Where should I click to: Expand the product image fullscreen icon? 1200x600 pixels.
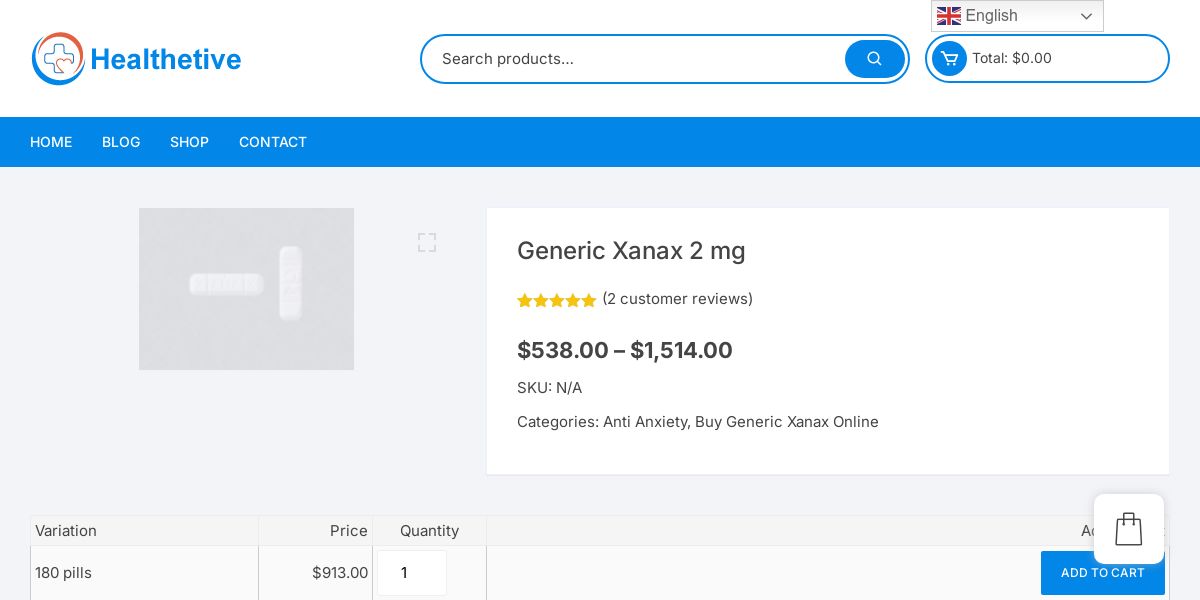pyautogui.click(x=427, y=242)
